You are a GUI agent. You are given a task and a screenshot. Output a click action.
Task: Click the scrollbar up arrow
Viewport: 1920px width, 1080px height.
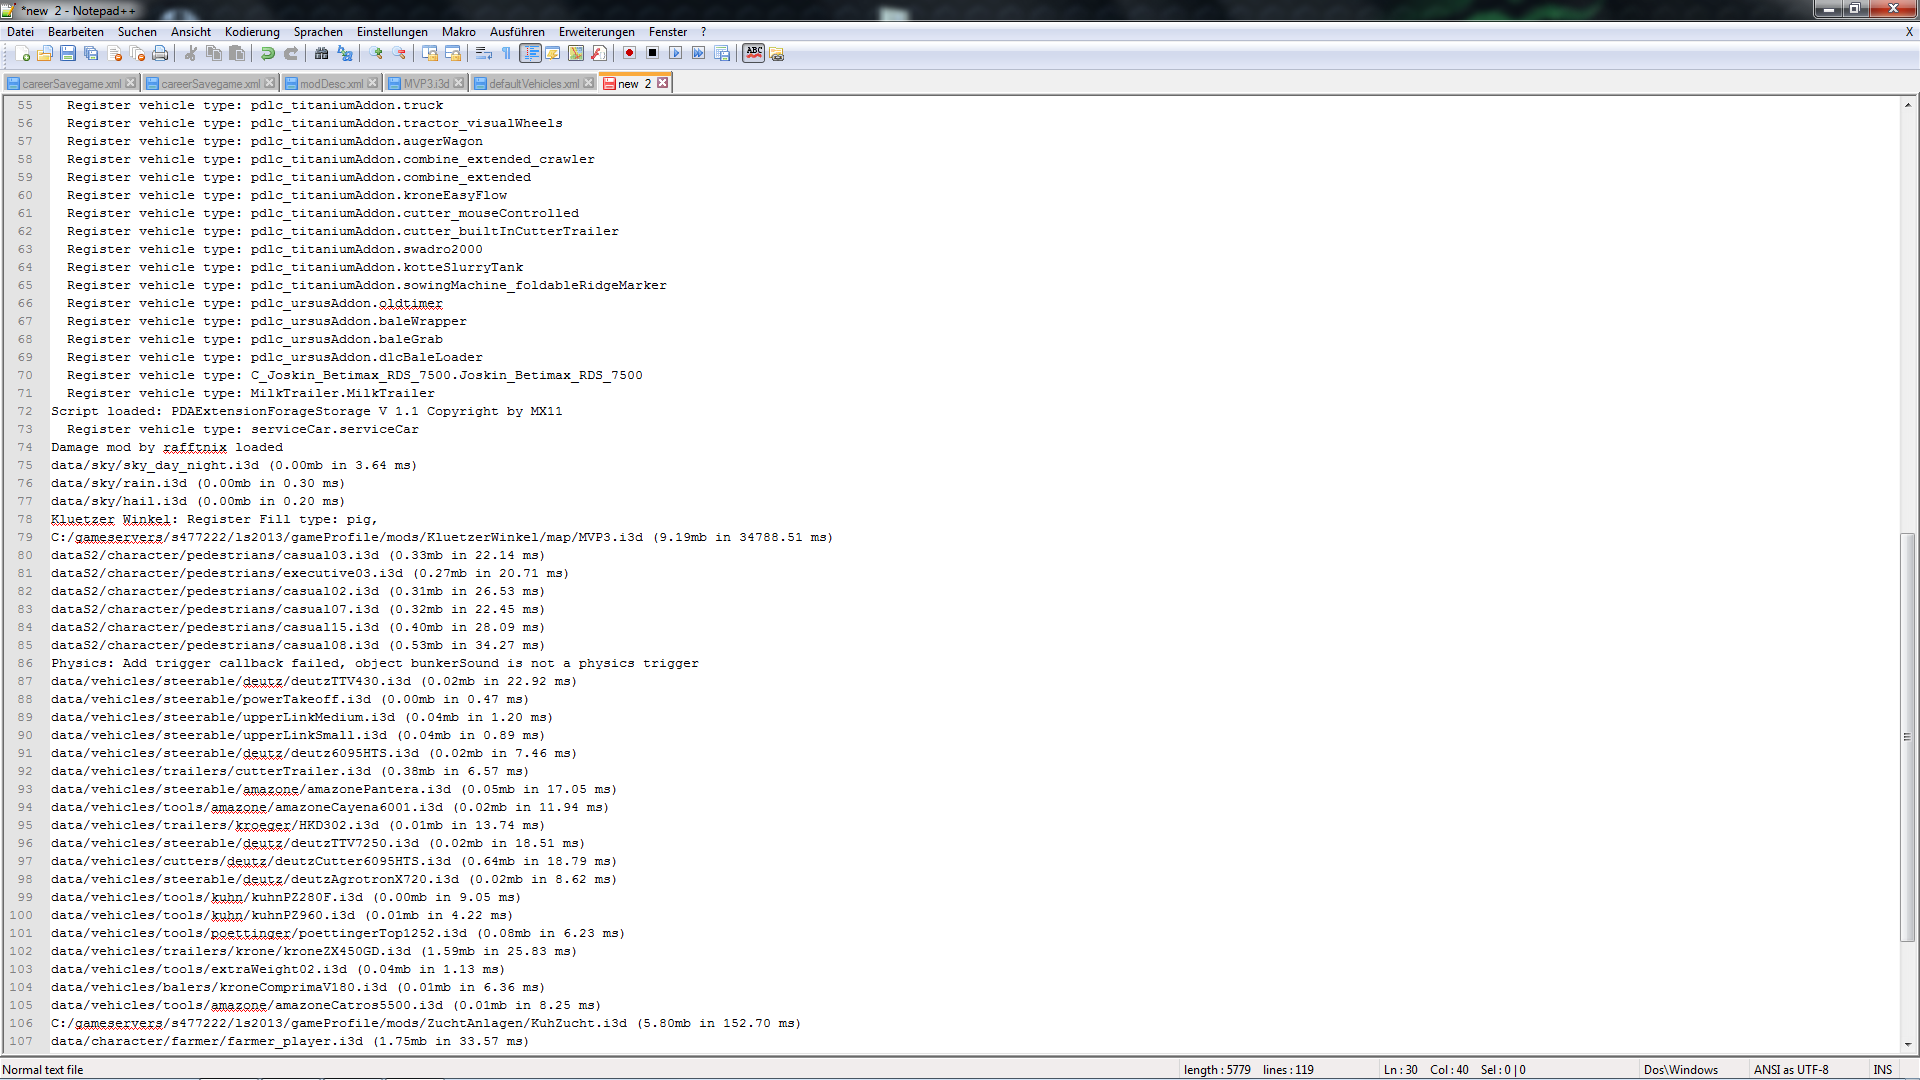click(1908, 104)
